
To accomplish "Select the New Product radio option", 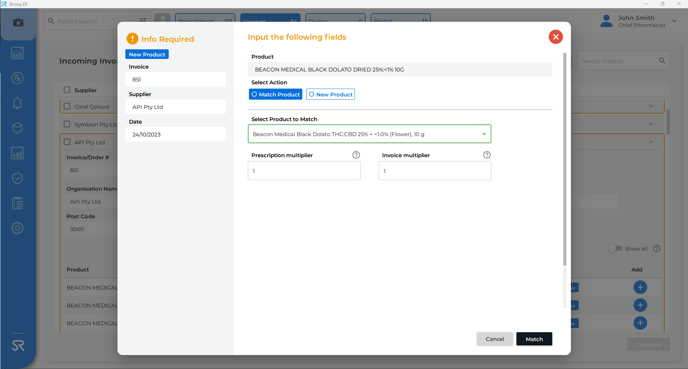I will click(x=330, y=94).
